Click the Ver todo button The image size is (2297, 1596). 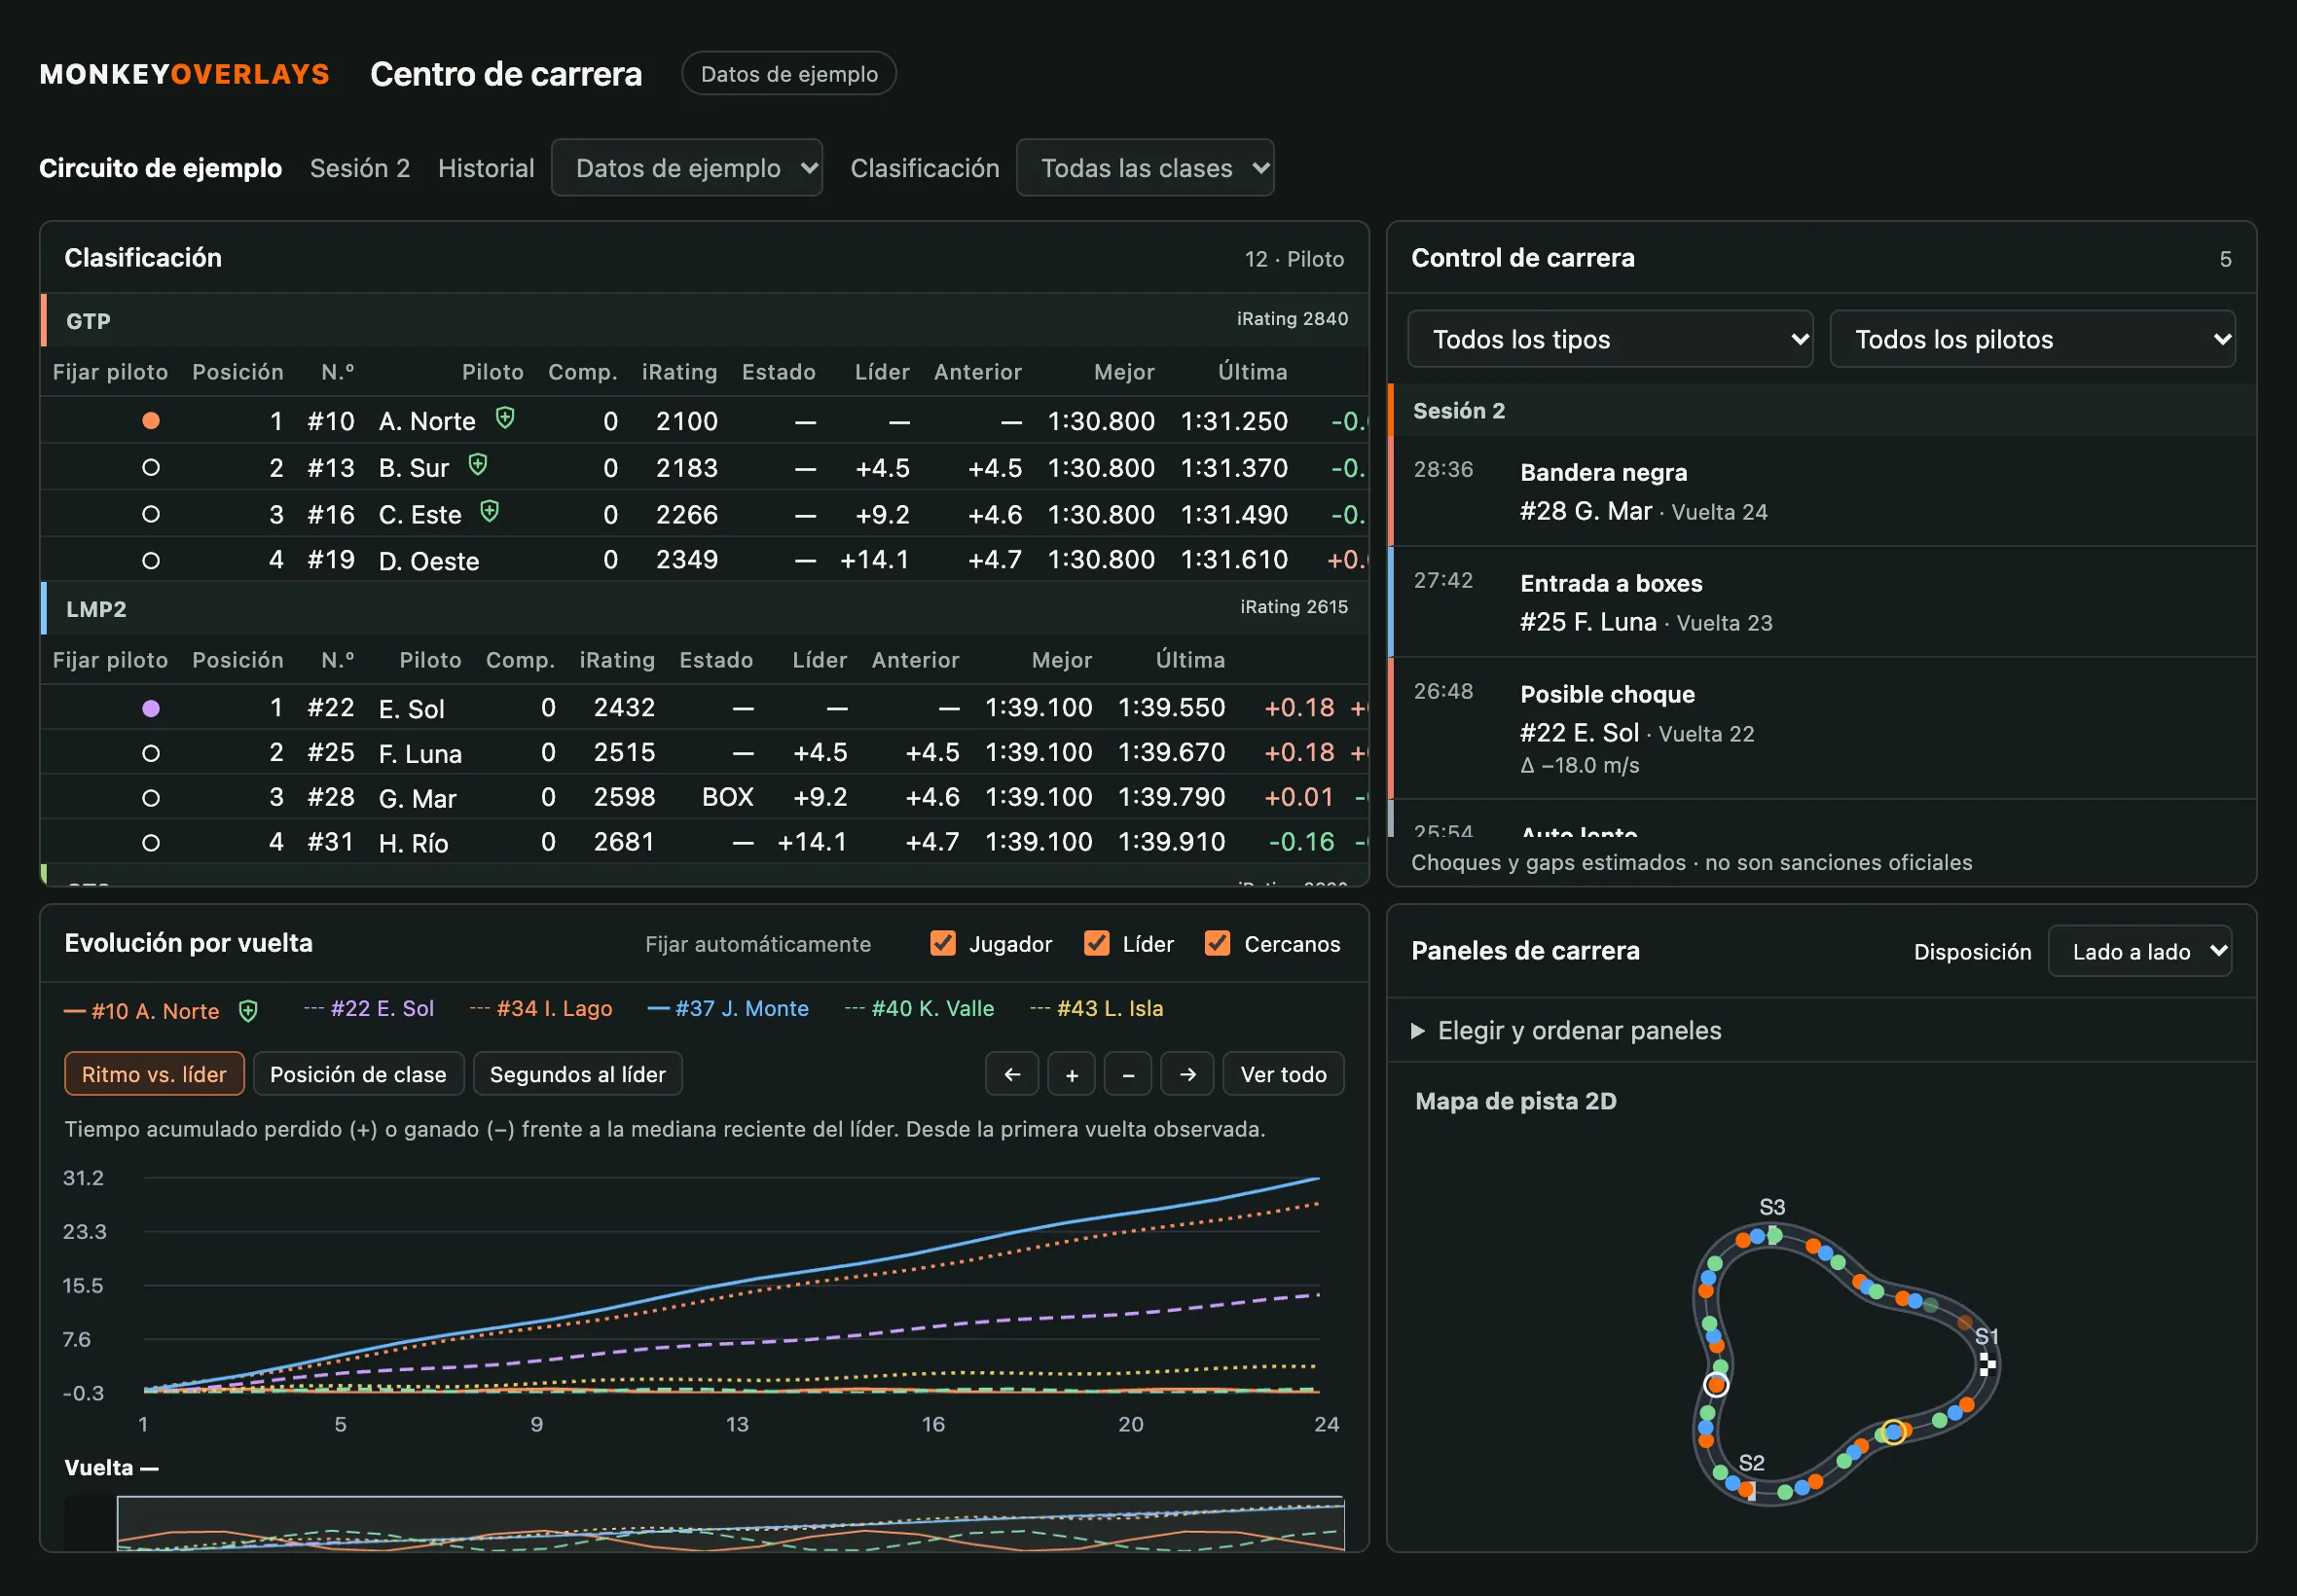(1283, 1074)
